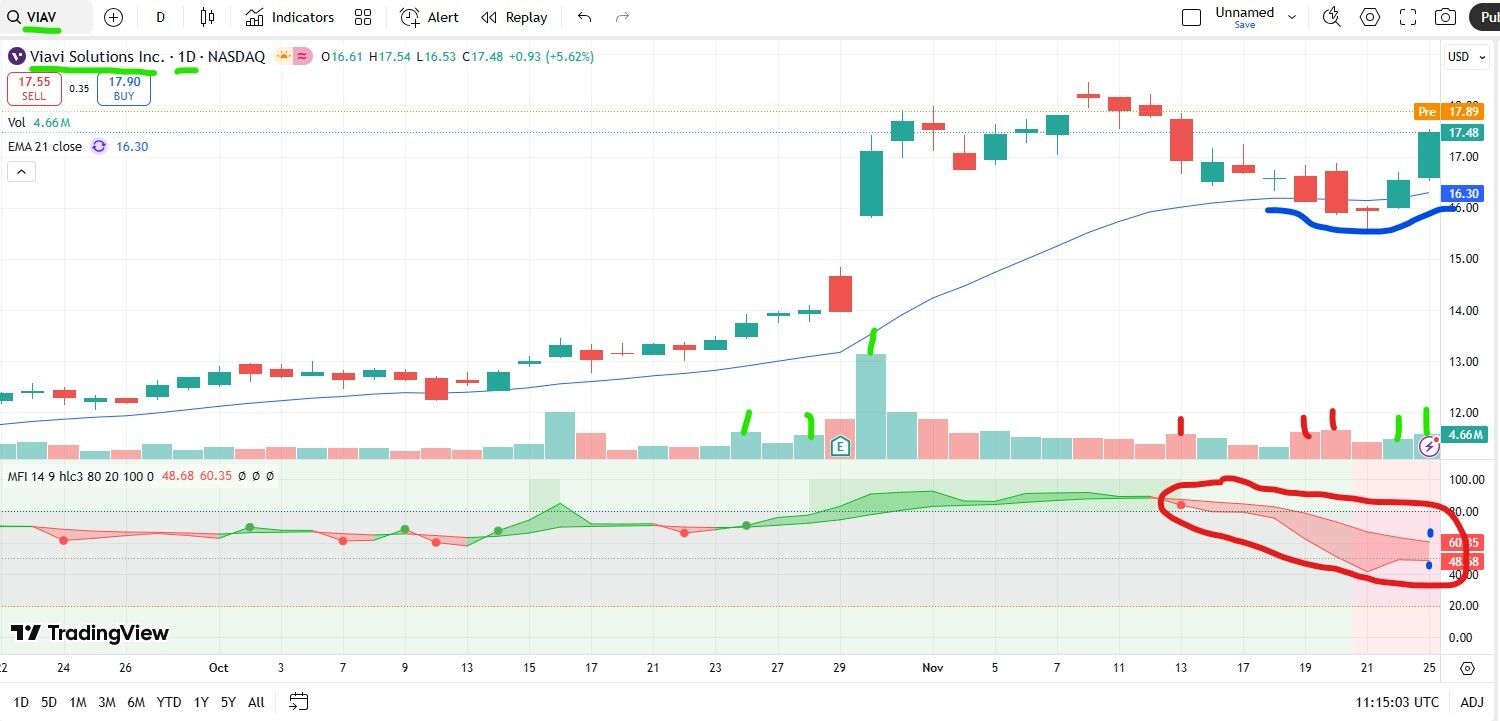1500x721 pixels.
Task: Select the EMA 21 close legend
Action: pyautogui.click(x=45, y=146)
